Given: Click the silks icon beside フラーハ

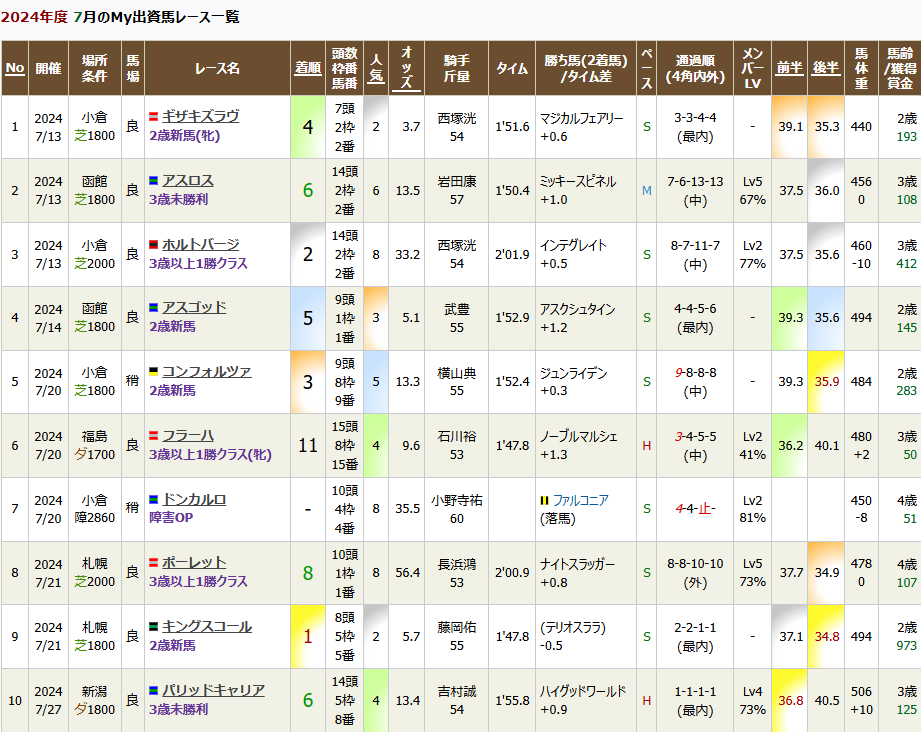Looking at the screenshot, I should click(154, 436).
